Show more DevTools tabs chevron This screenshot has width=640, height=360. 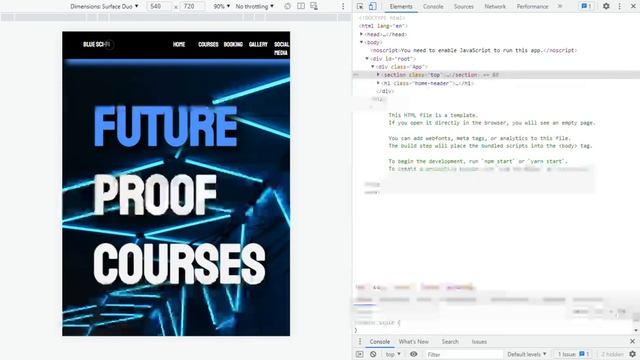point(560,7)
